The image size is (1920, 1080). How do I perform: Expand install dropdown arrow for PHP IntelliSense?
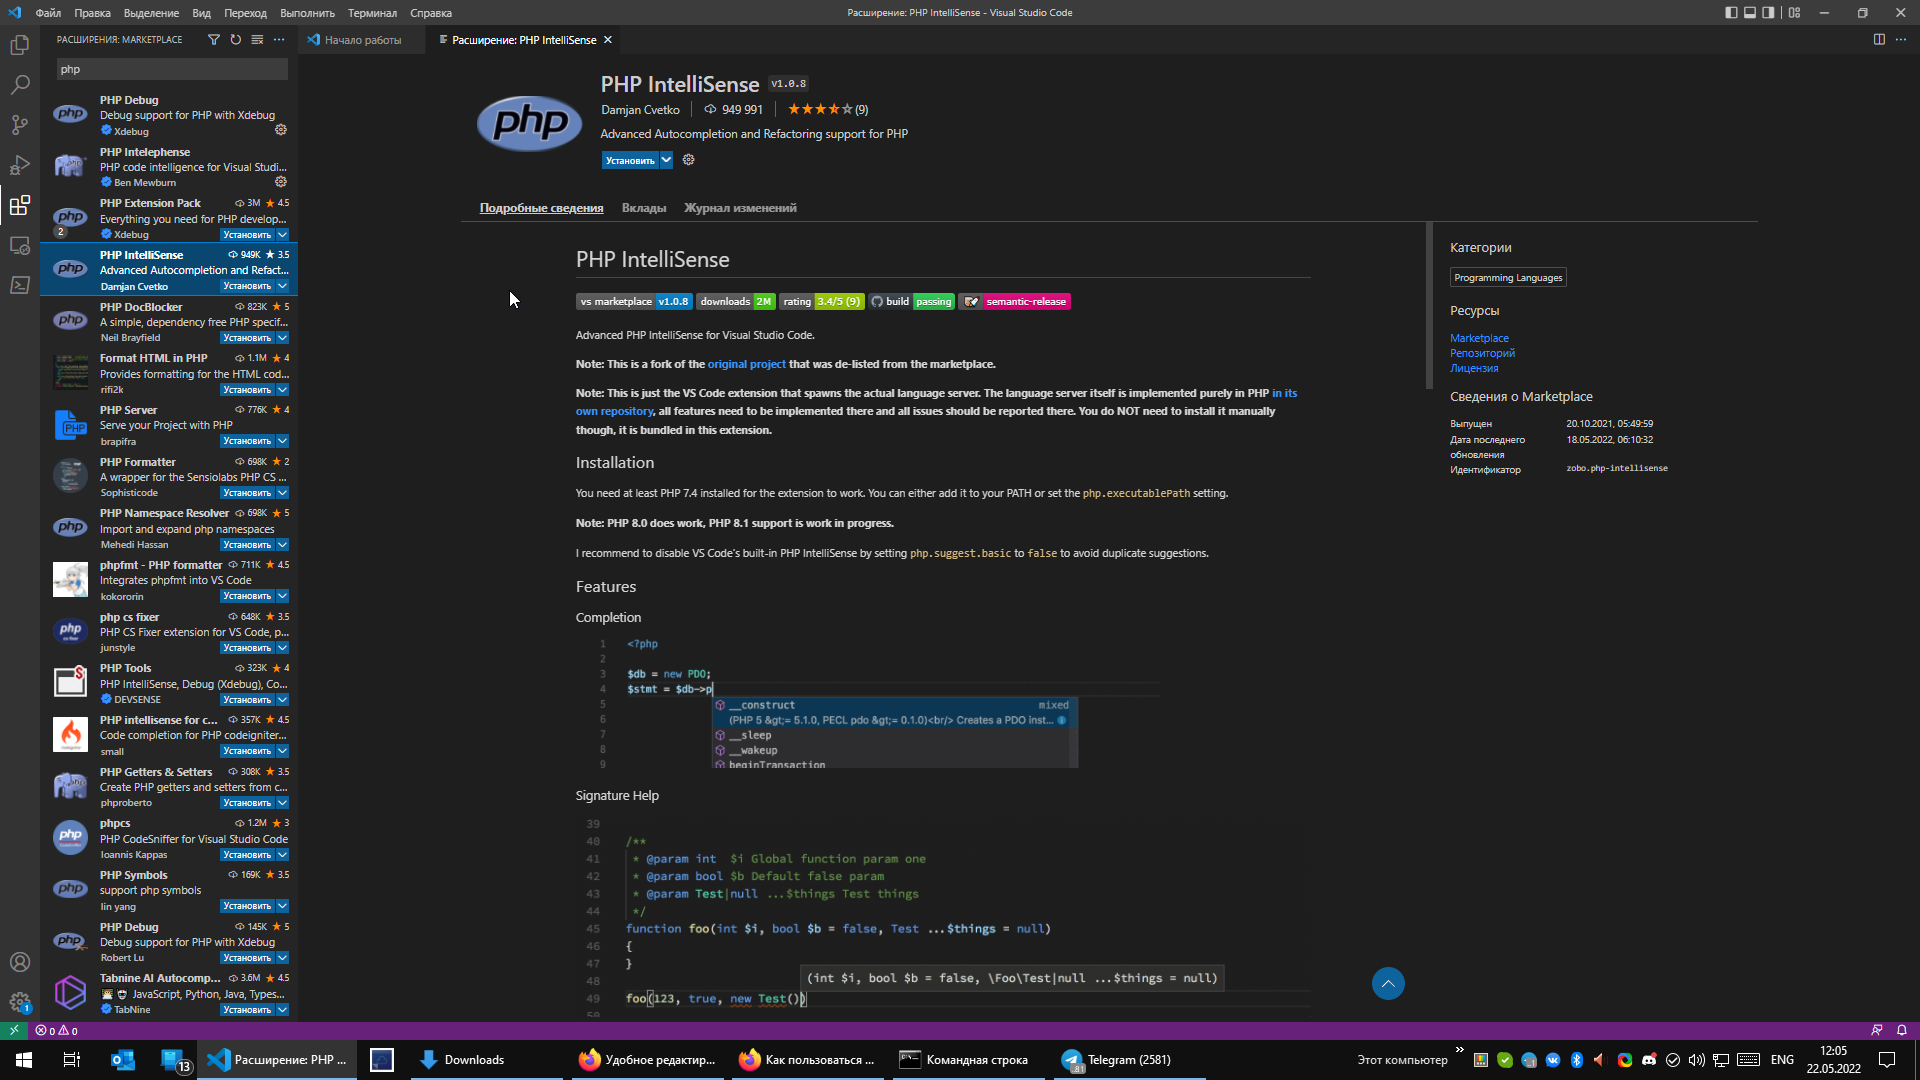[666, 160]
